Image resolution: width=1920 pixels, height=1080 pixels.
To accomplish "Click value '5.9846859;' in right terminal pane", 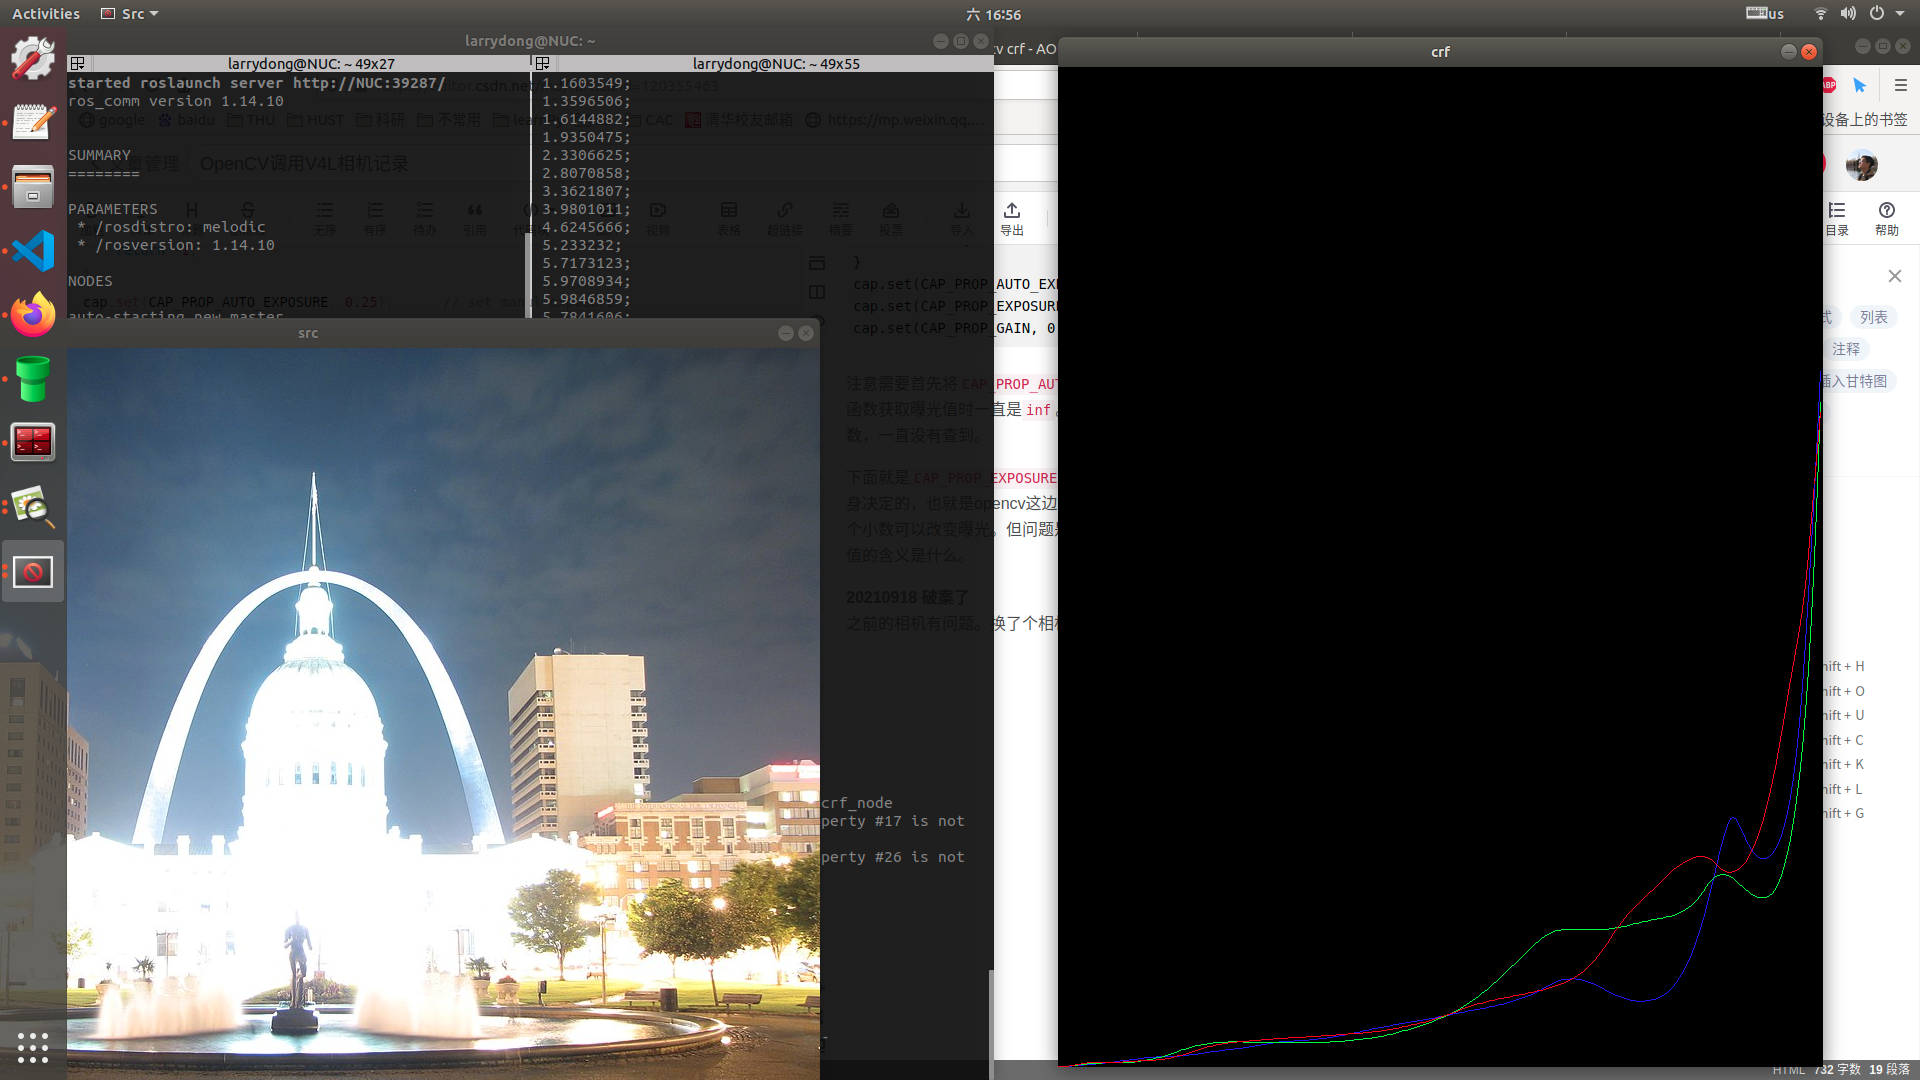I will coord(586,299).
